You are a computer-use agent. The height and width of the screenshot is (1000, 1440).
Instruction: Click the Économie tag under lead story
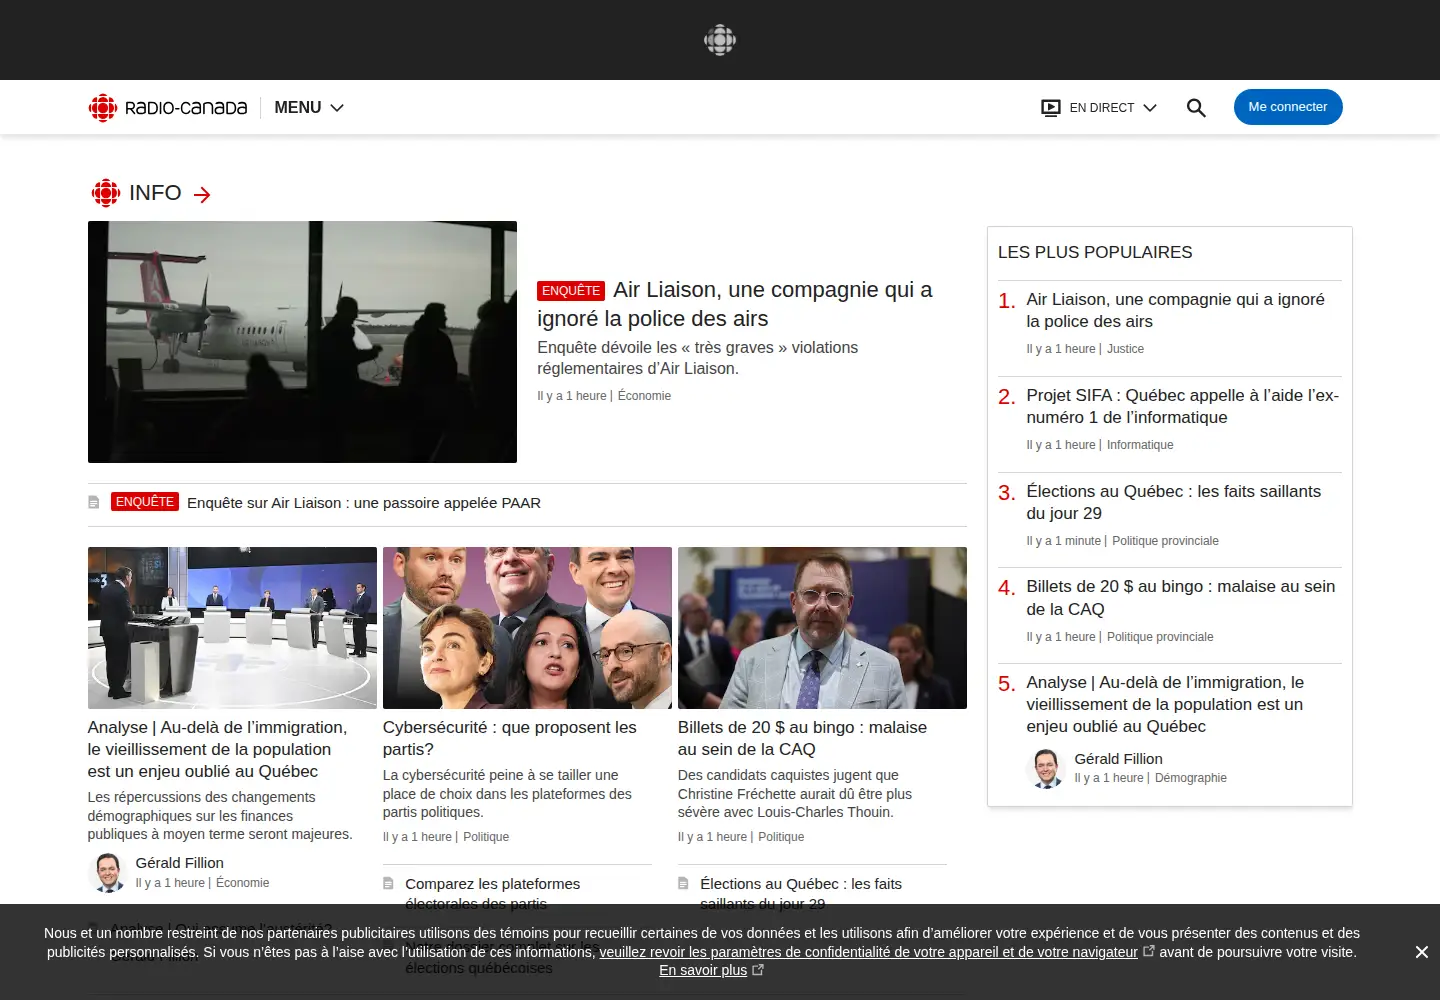point(644,396)
